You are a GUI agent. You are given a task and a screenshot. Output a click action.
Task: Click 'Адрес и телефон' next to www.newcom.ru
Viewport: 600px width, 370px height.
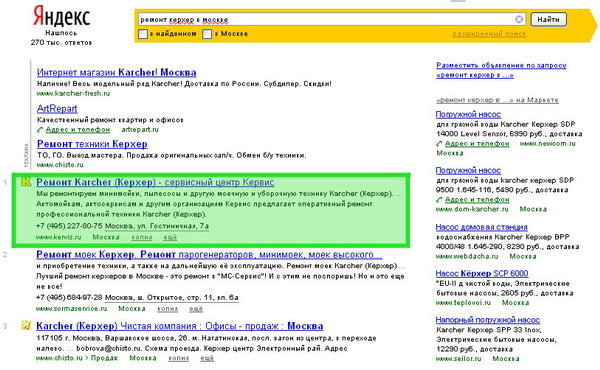point(477,143)
